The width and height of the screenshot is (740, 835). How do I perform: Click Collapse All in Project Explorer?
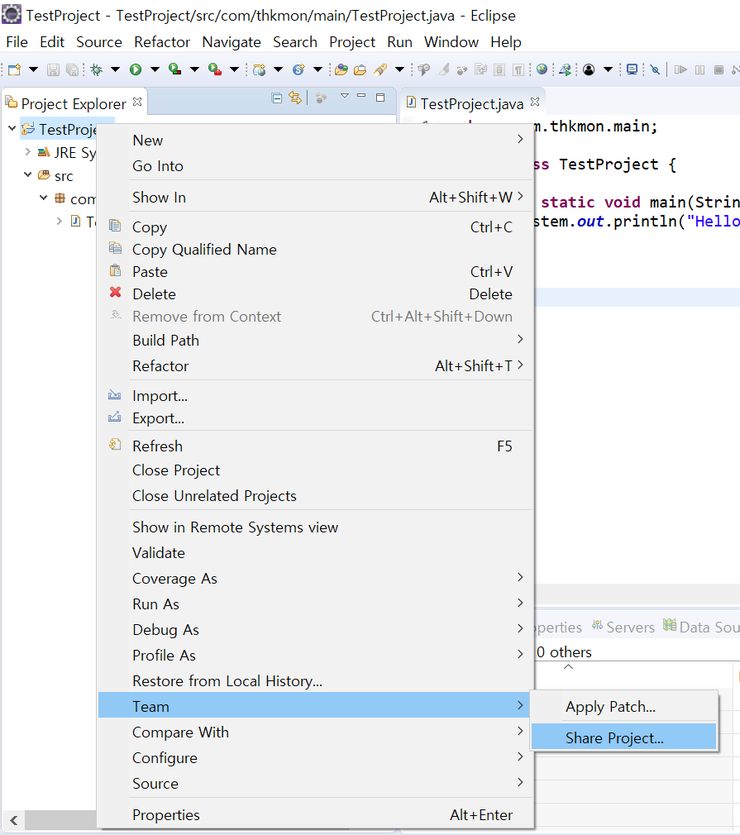[277, 98]
